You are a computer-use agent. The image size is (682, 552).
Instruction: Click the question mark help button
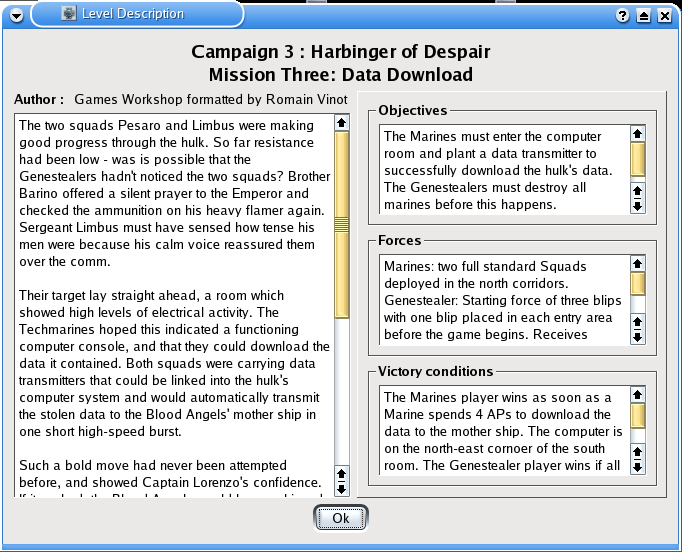pyautogui.click(x=622, y=16)
